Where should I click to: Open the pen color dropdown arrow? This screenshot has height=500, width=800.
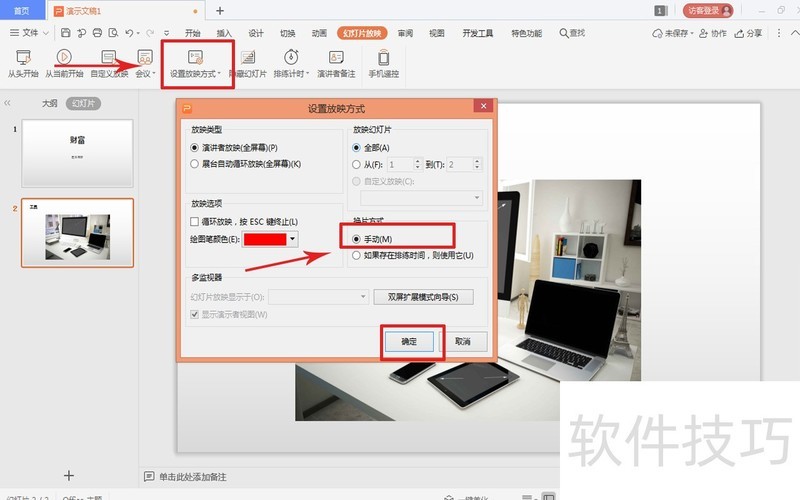click(x=293, y=239)
